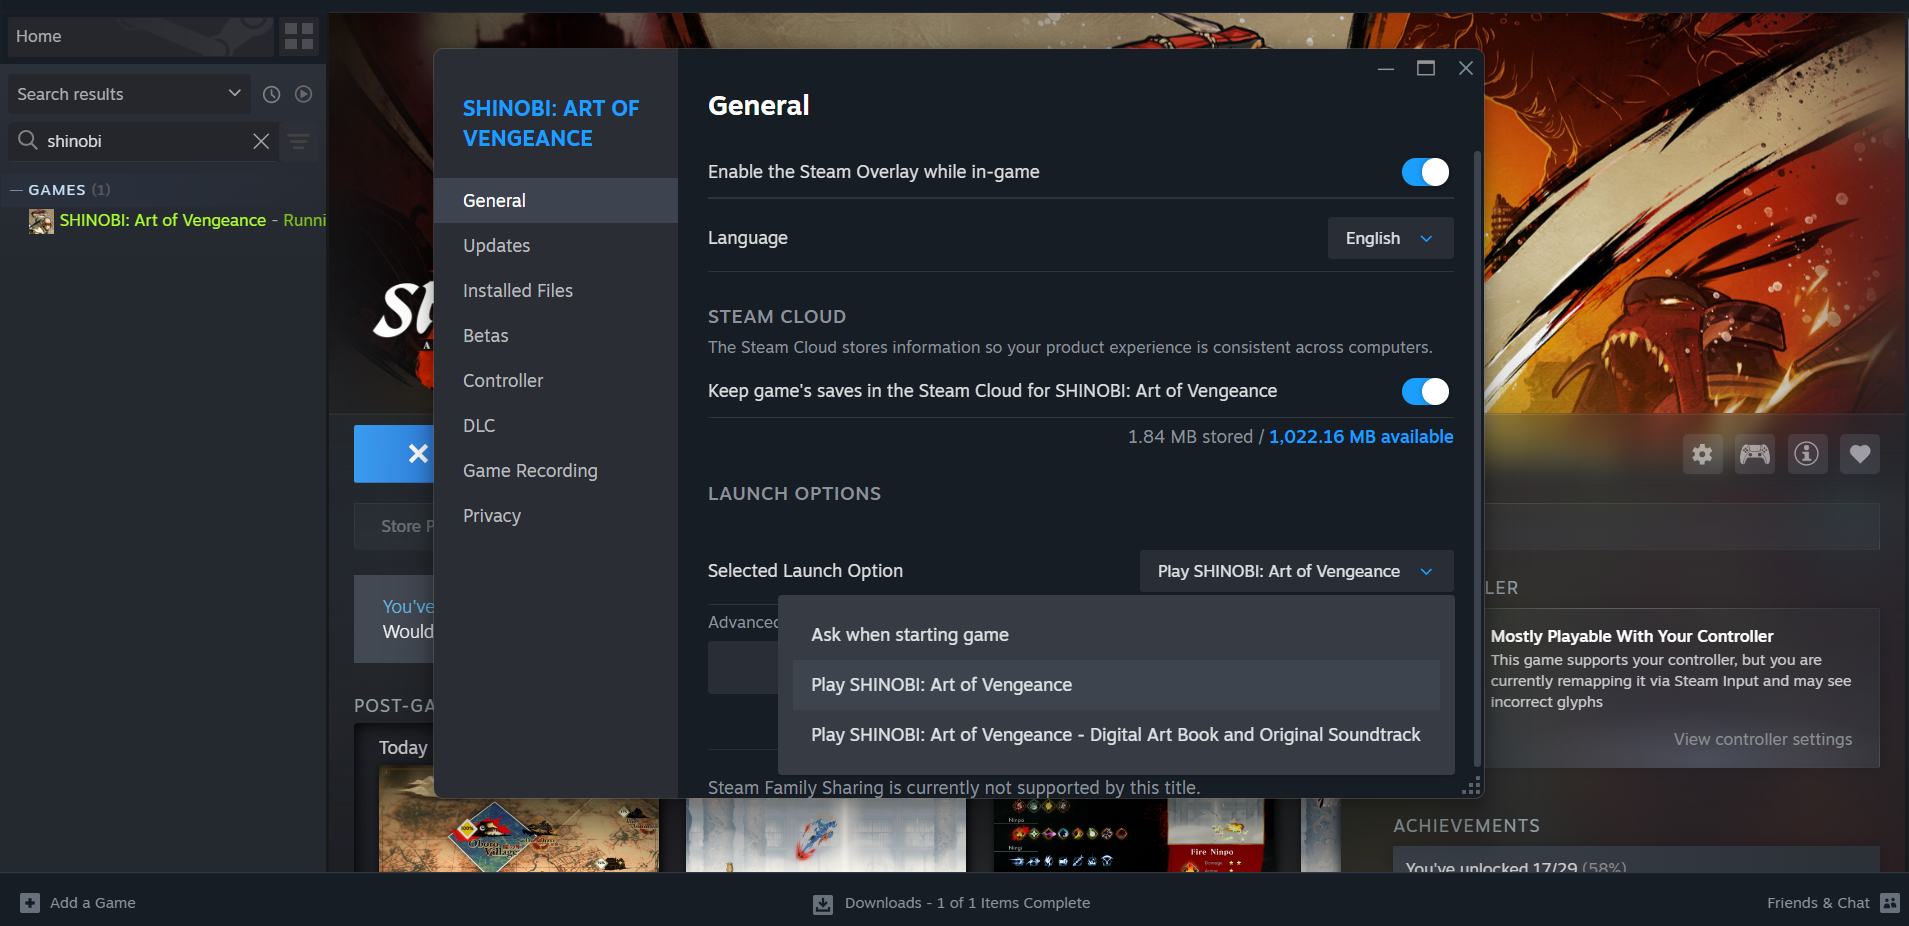Choose Ask when starting game option
This screenshot has width=1909, height=926.
(909, 635)
